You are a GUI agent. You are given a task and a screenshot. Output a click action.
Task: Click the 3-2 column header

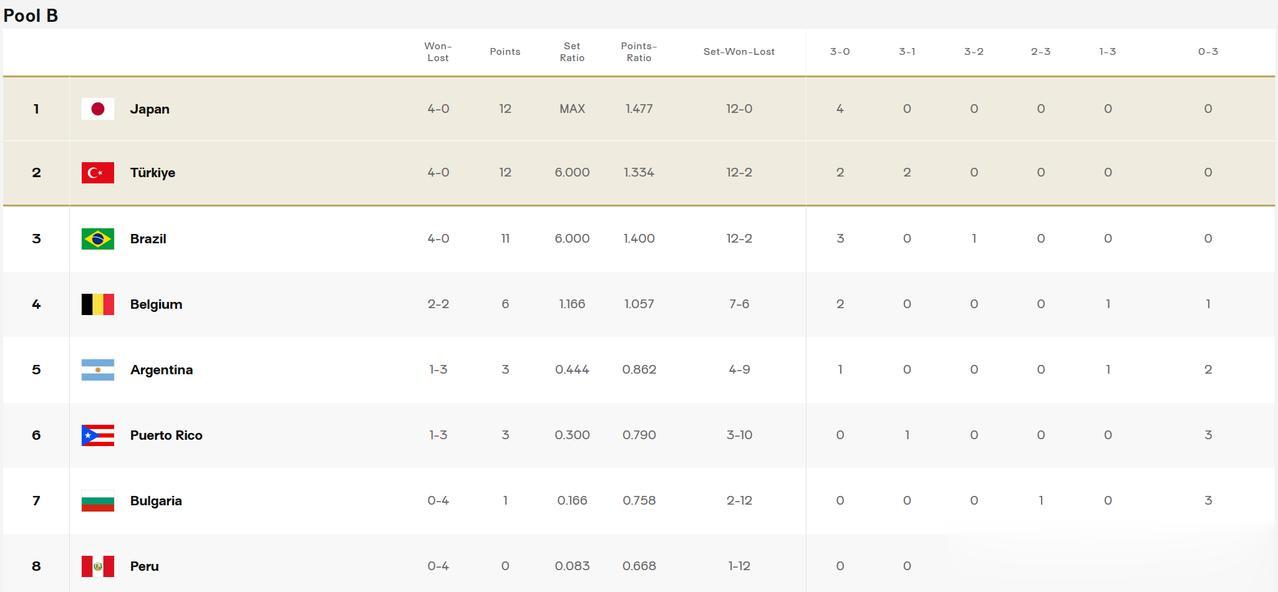[x=974, y=52]
